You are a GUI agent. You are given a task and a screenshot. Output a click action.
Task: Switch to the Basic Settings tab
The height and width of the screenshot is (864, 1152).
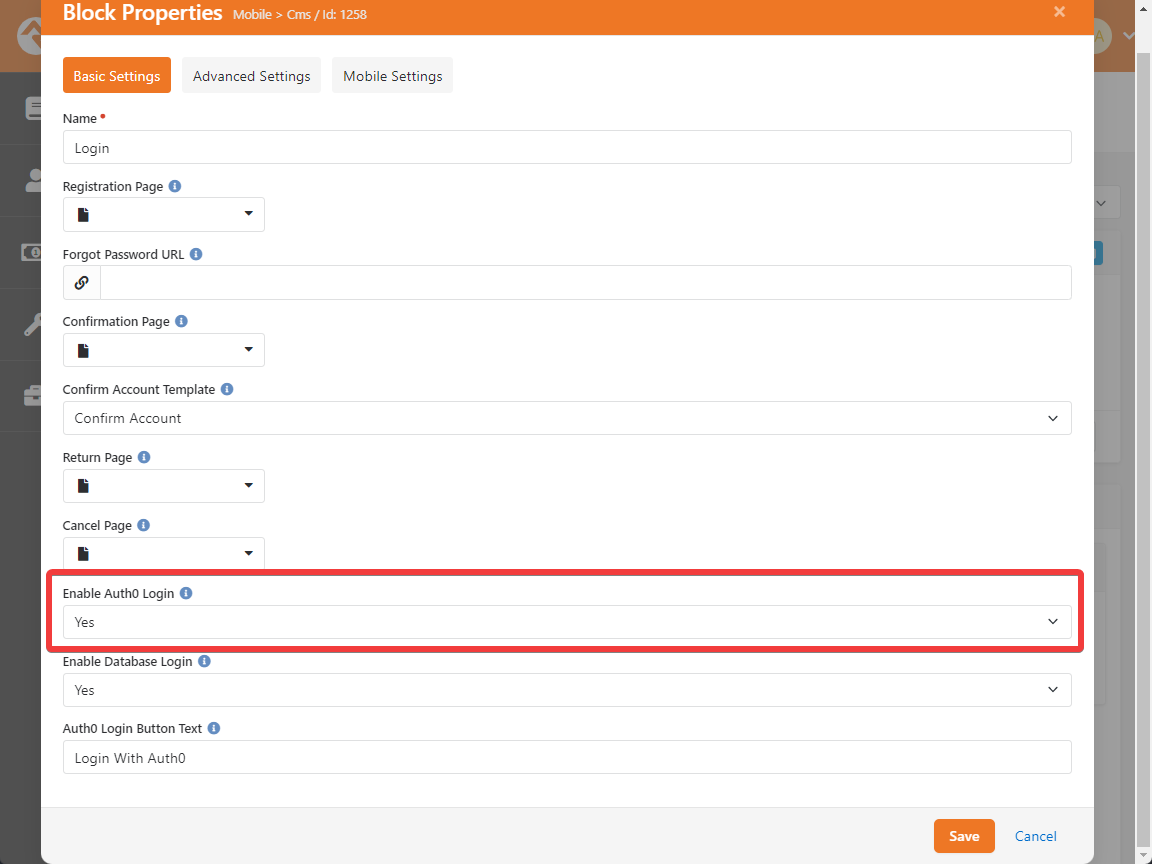point(117,76)
